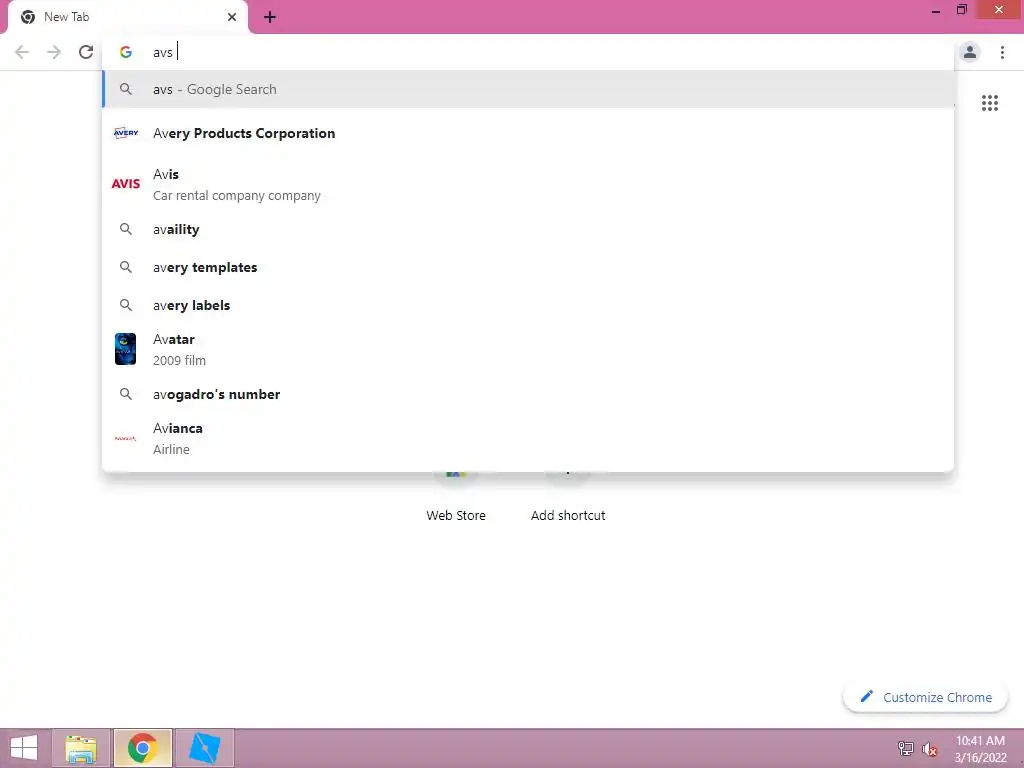Click magnifier icon beside avery templates
The width and height of the screenshot is (1024, 768).
pos(125,267)
